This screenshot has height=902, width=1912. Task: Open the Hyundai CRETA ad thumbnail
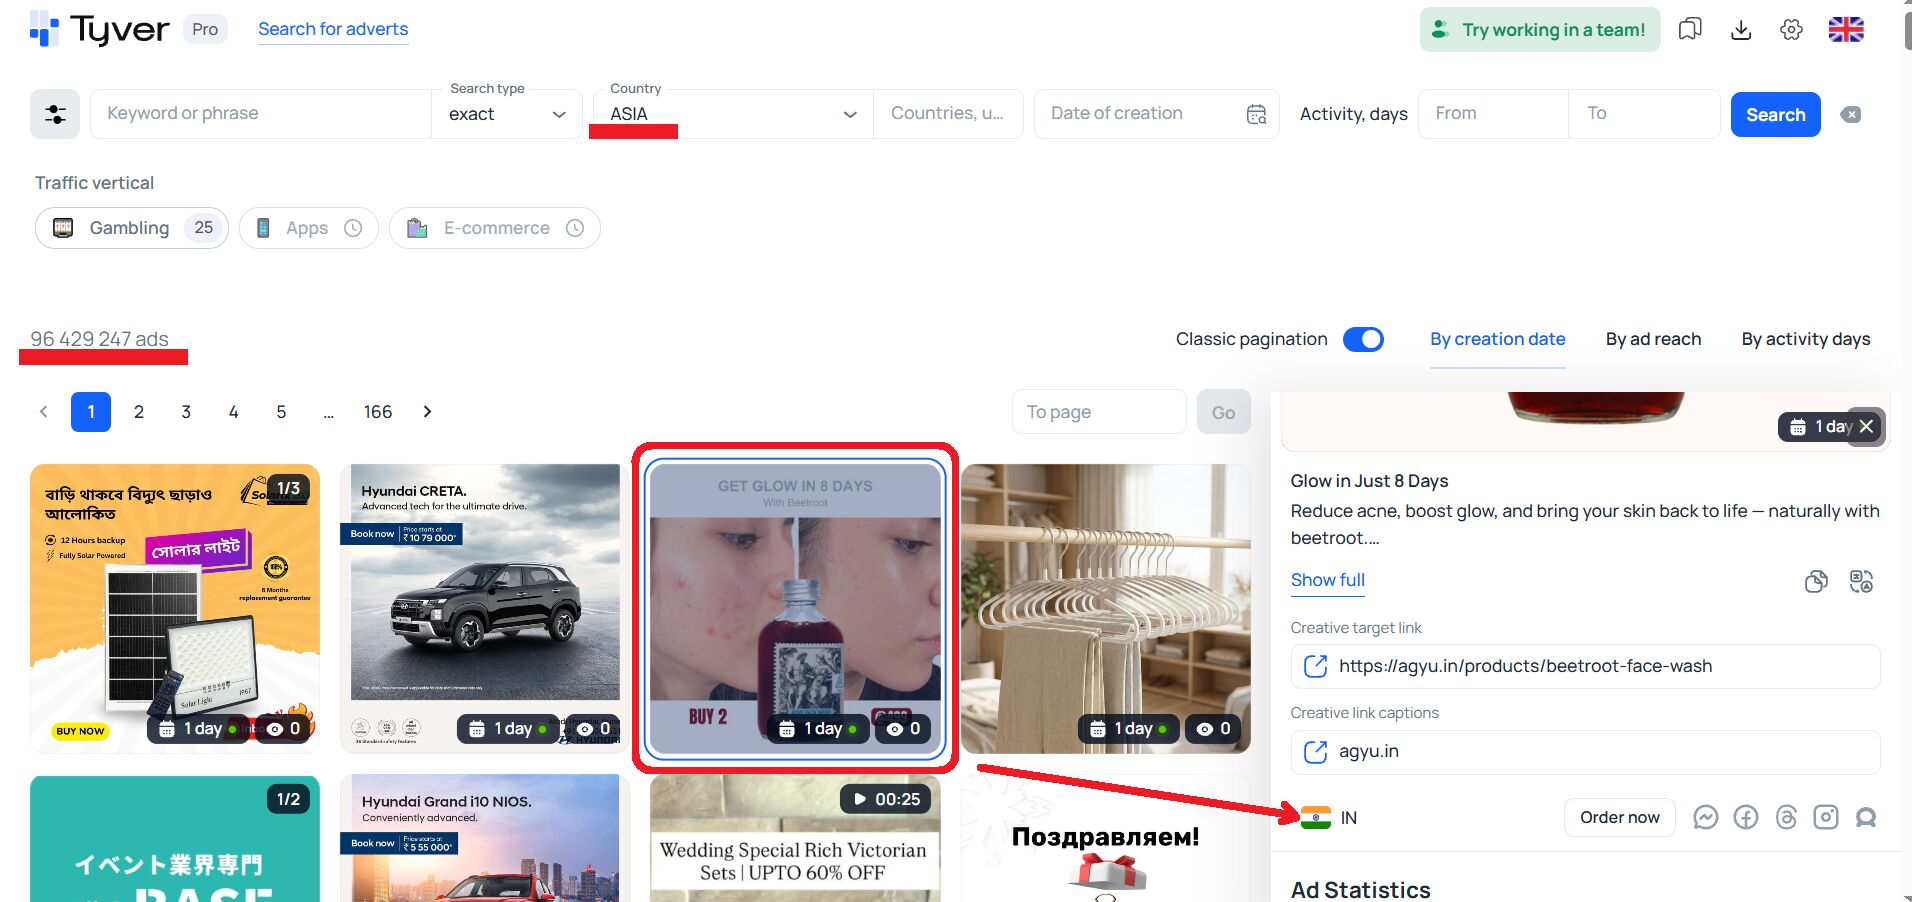coord(485,608)
